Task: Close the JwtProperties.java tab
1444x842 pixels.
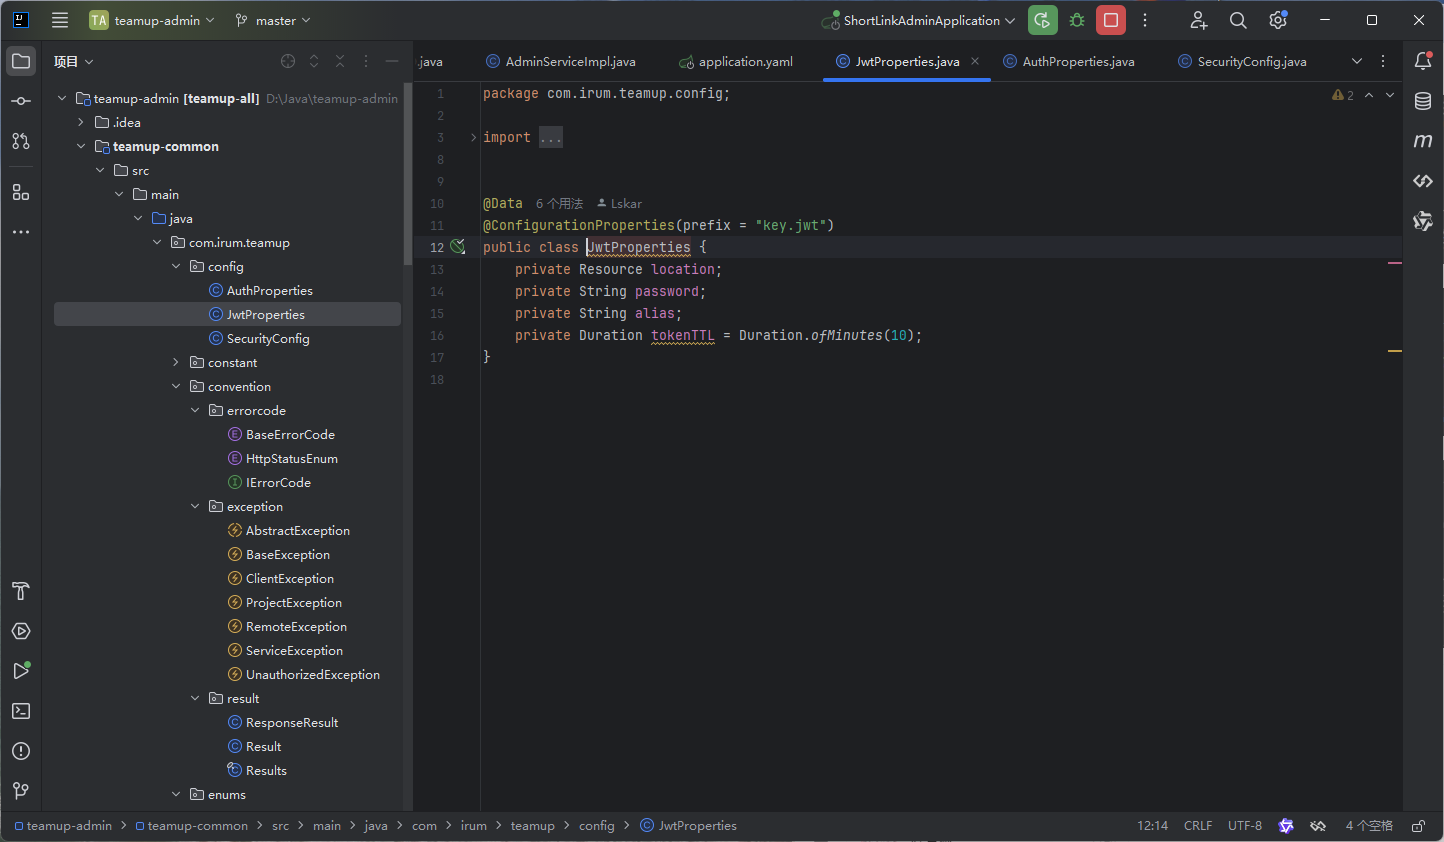Action: (x=975, y=61)
